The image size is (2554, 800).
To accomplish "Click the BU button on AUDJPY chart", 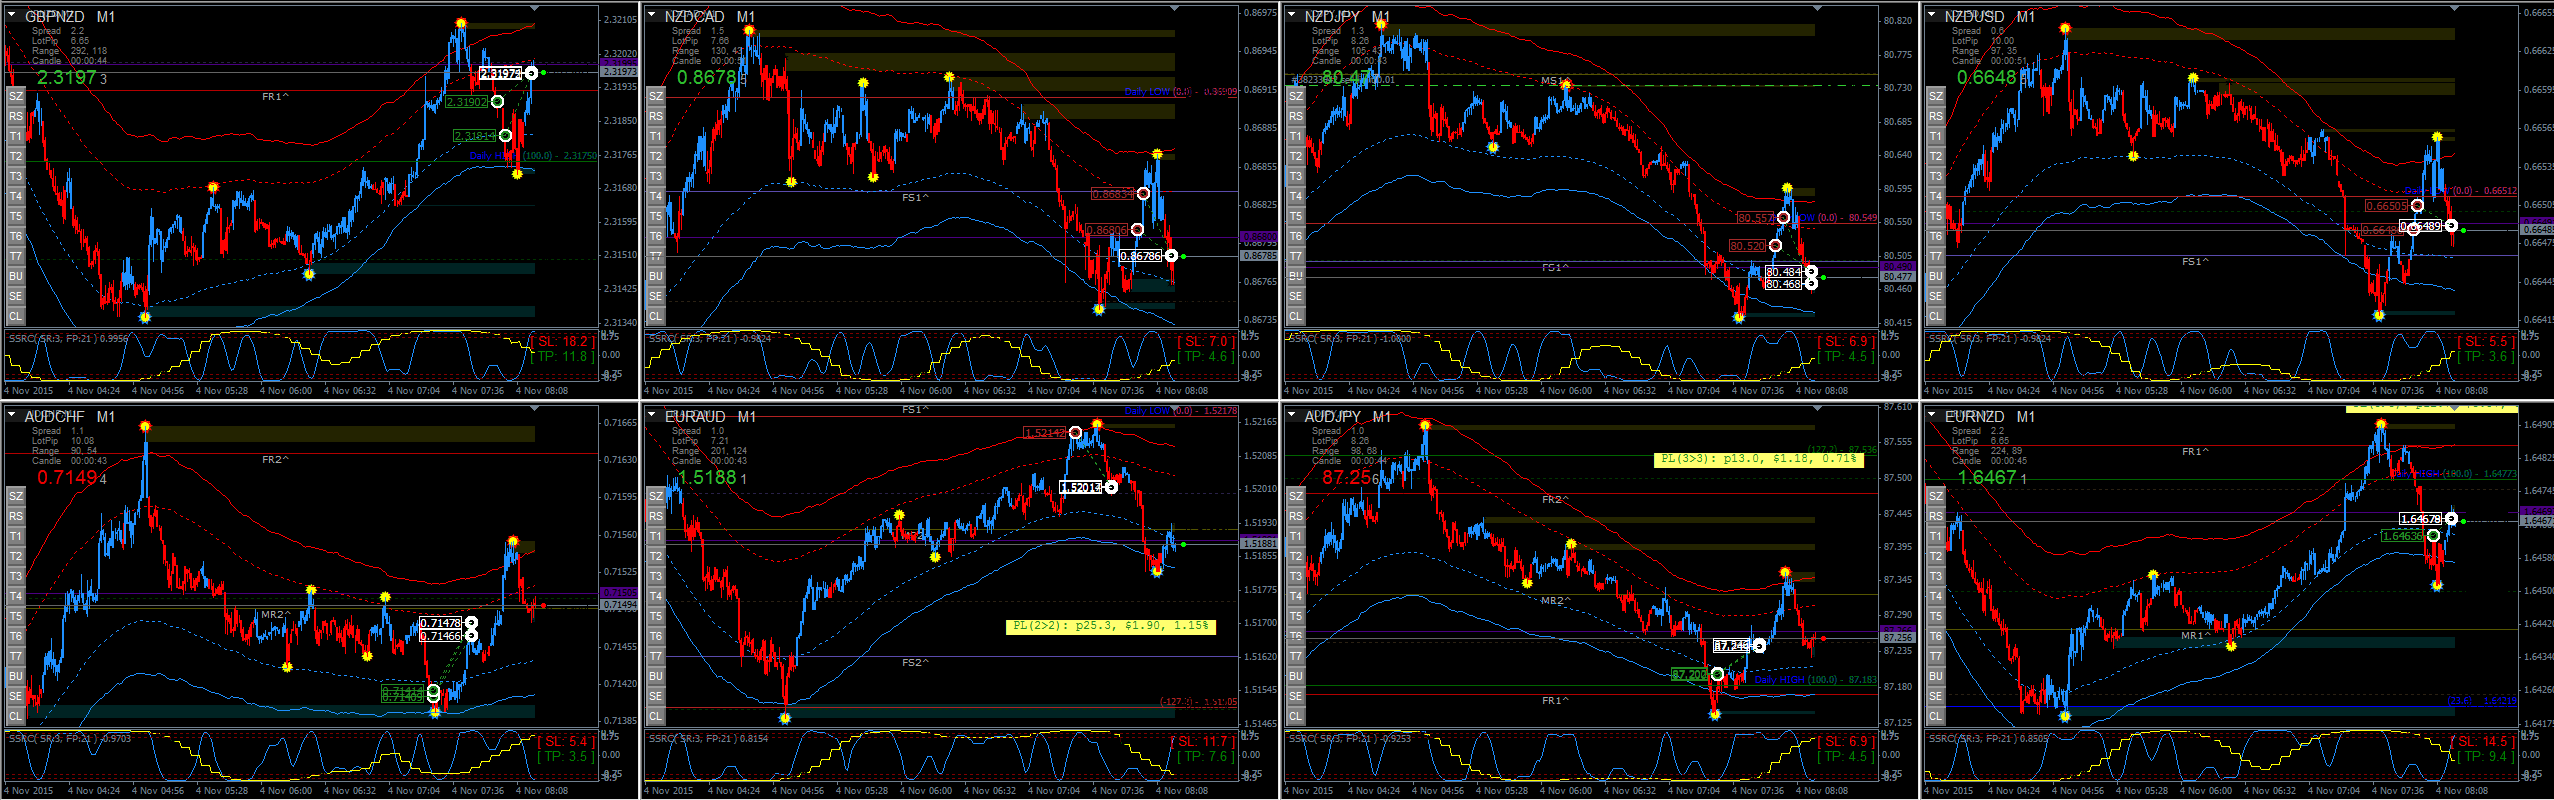I will (x=1295, y=676).
